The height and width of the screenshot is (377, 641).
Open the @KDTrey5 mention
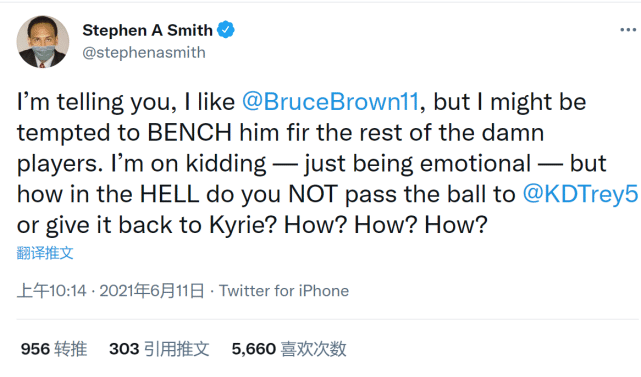(x=580, y=194)
